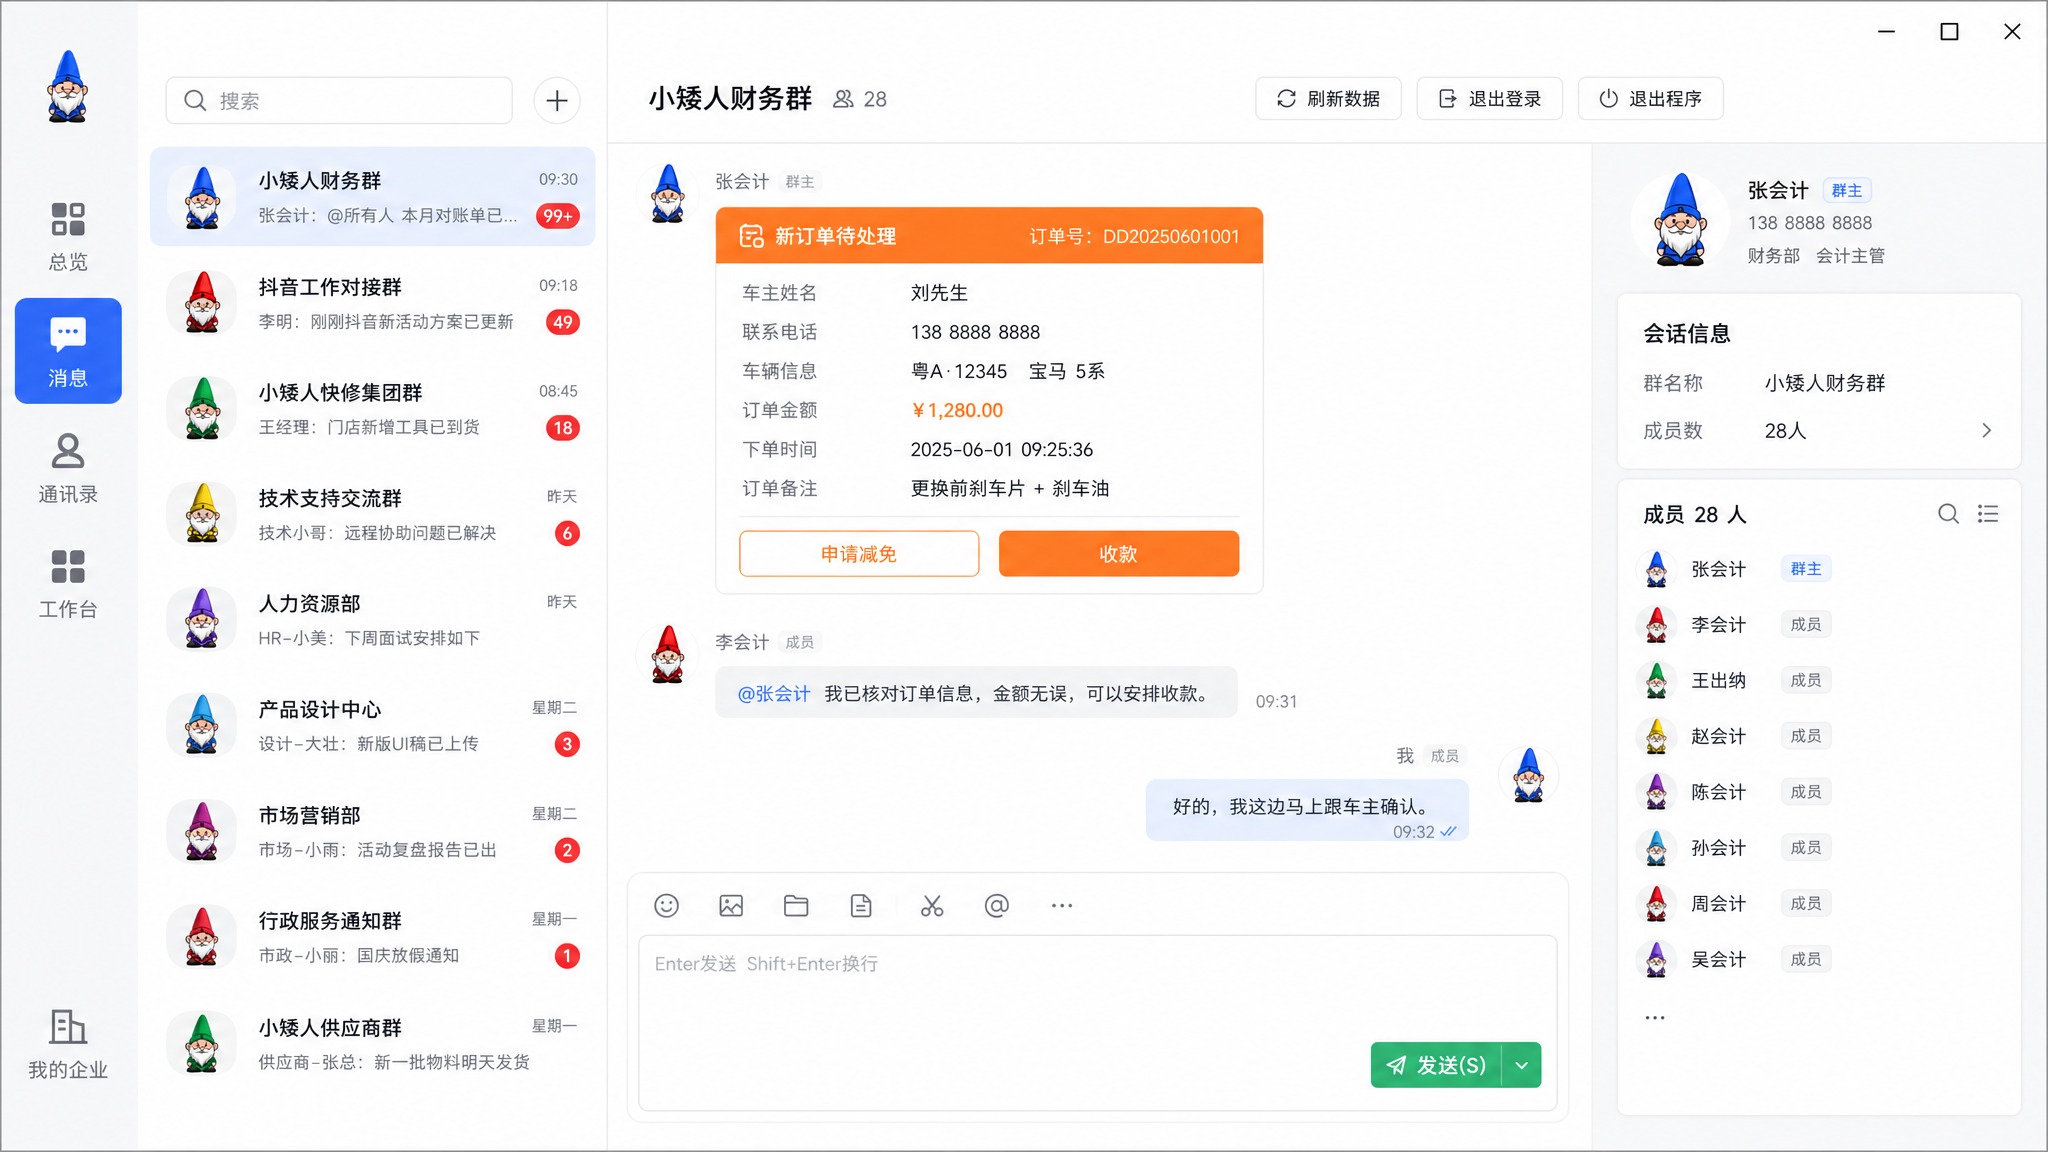Select the scissors screenshot tool

932,906
